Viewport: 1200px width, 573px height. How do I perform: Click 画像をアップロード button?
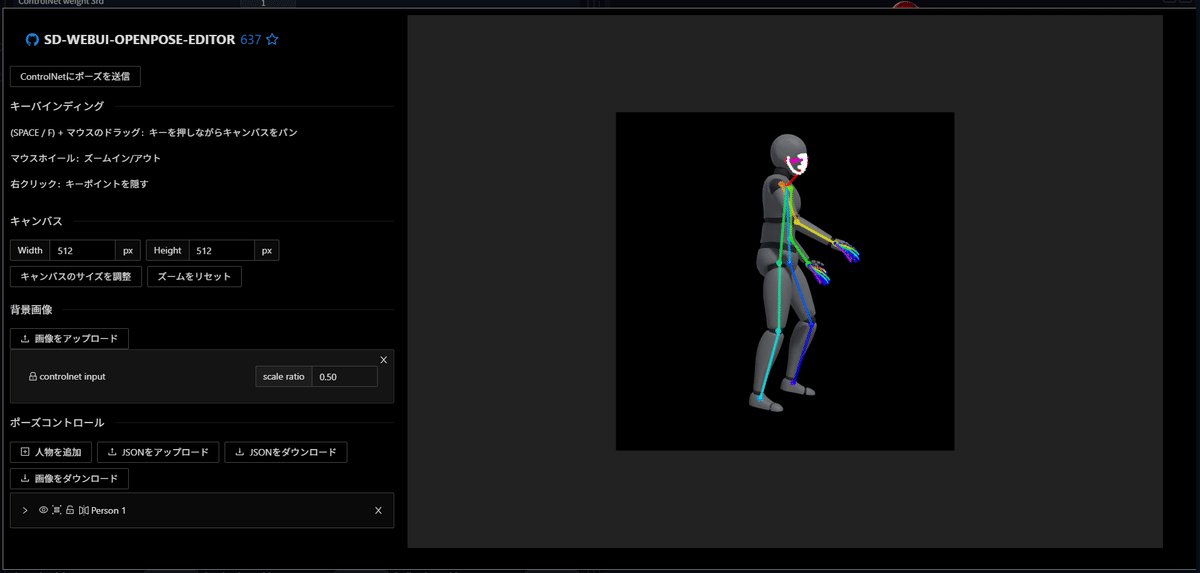69,339
